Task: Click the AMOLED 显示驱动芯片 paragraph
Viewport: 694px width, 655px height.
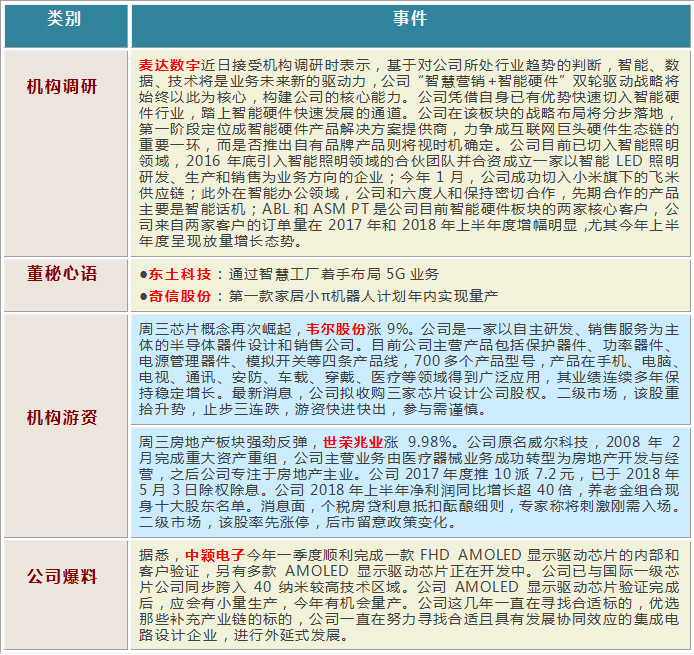Action: click(x=410, y=598)
